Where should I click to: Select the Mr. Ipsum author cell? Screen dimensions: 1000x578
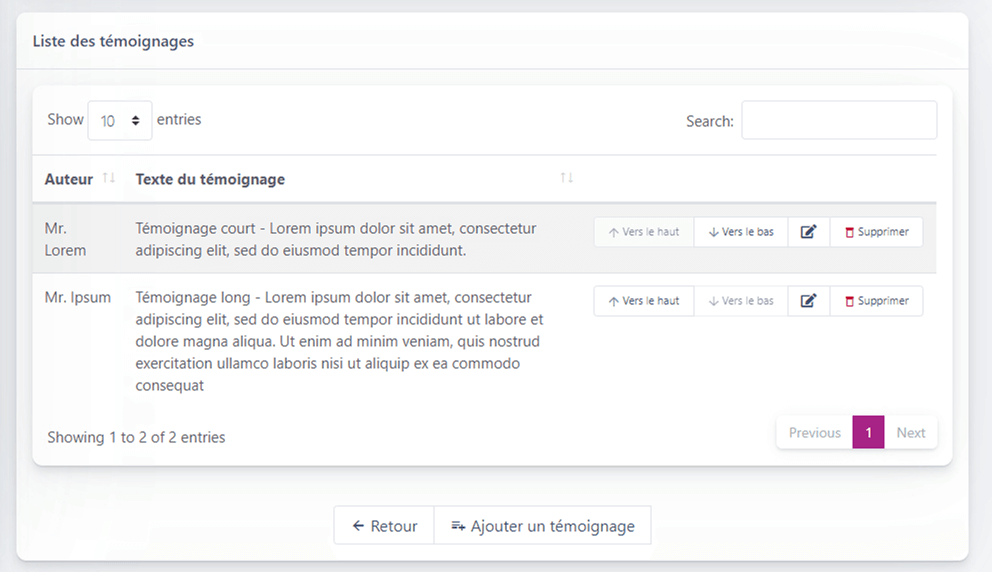pyautogui.click(x=77, y=298)
